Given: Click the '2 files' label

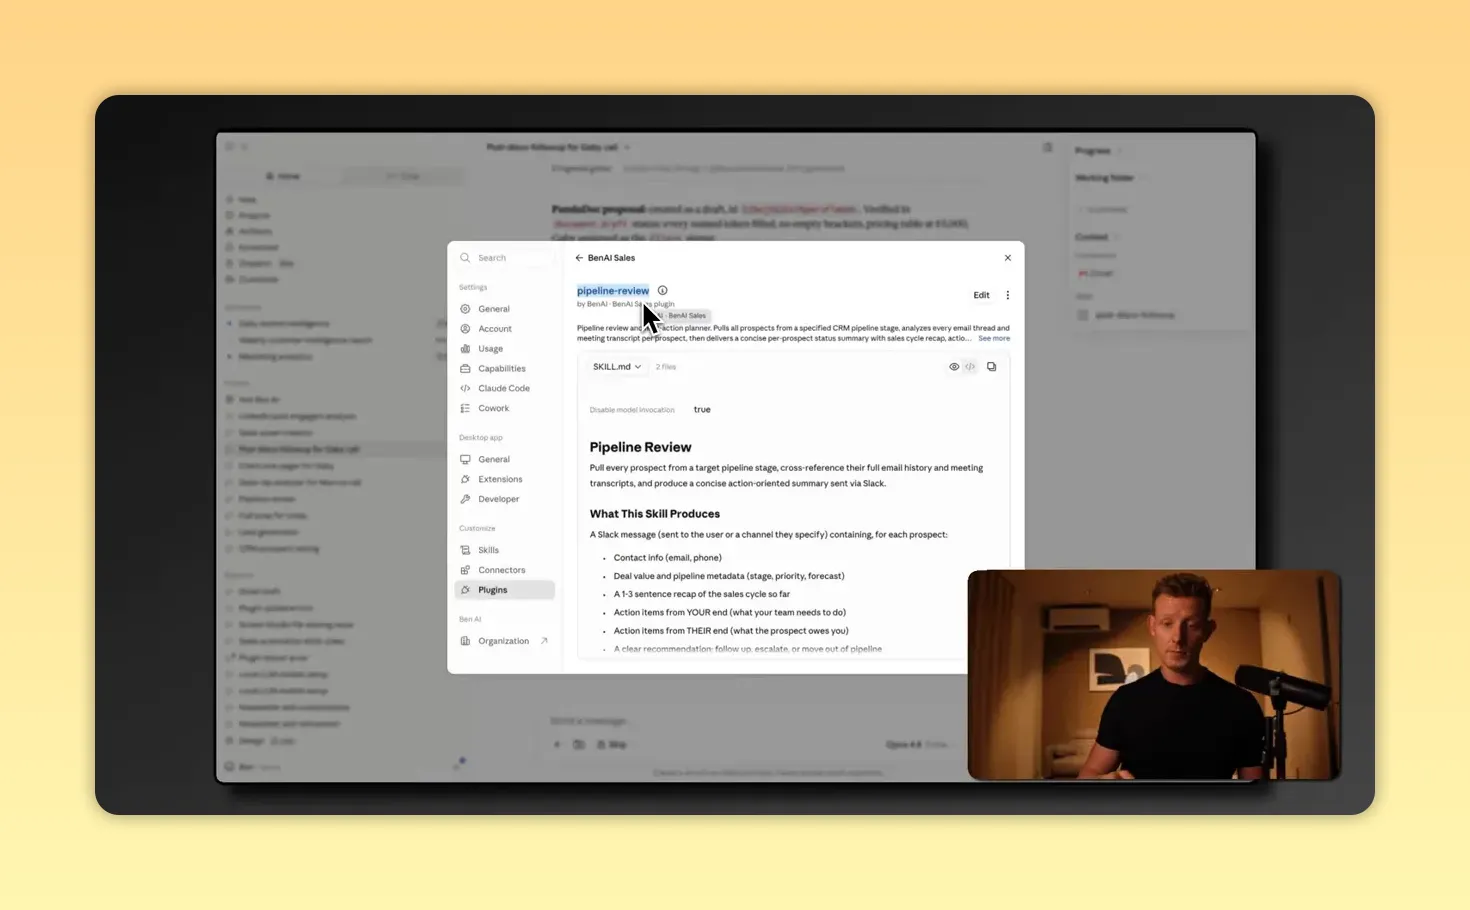Looking at the screenshot, I should click(x=666, y=367).
